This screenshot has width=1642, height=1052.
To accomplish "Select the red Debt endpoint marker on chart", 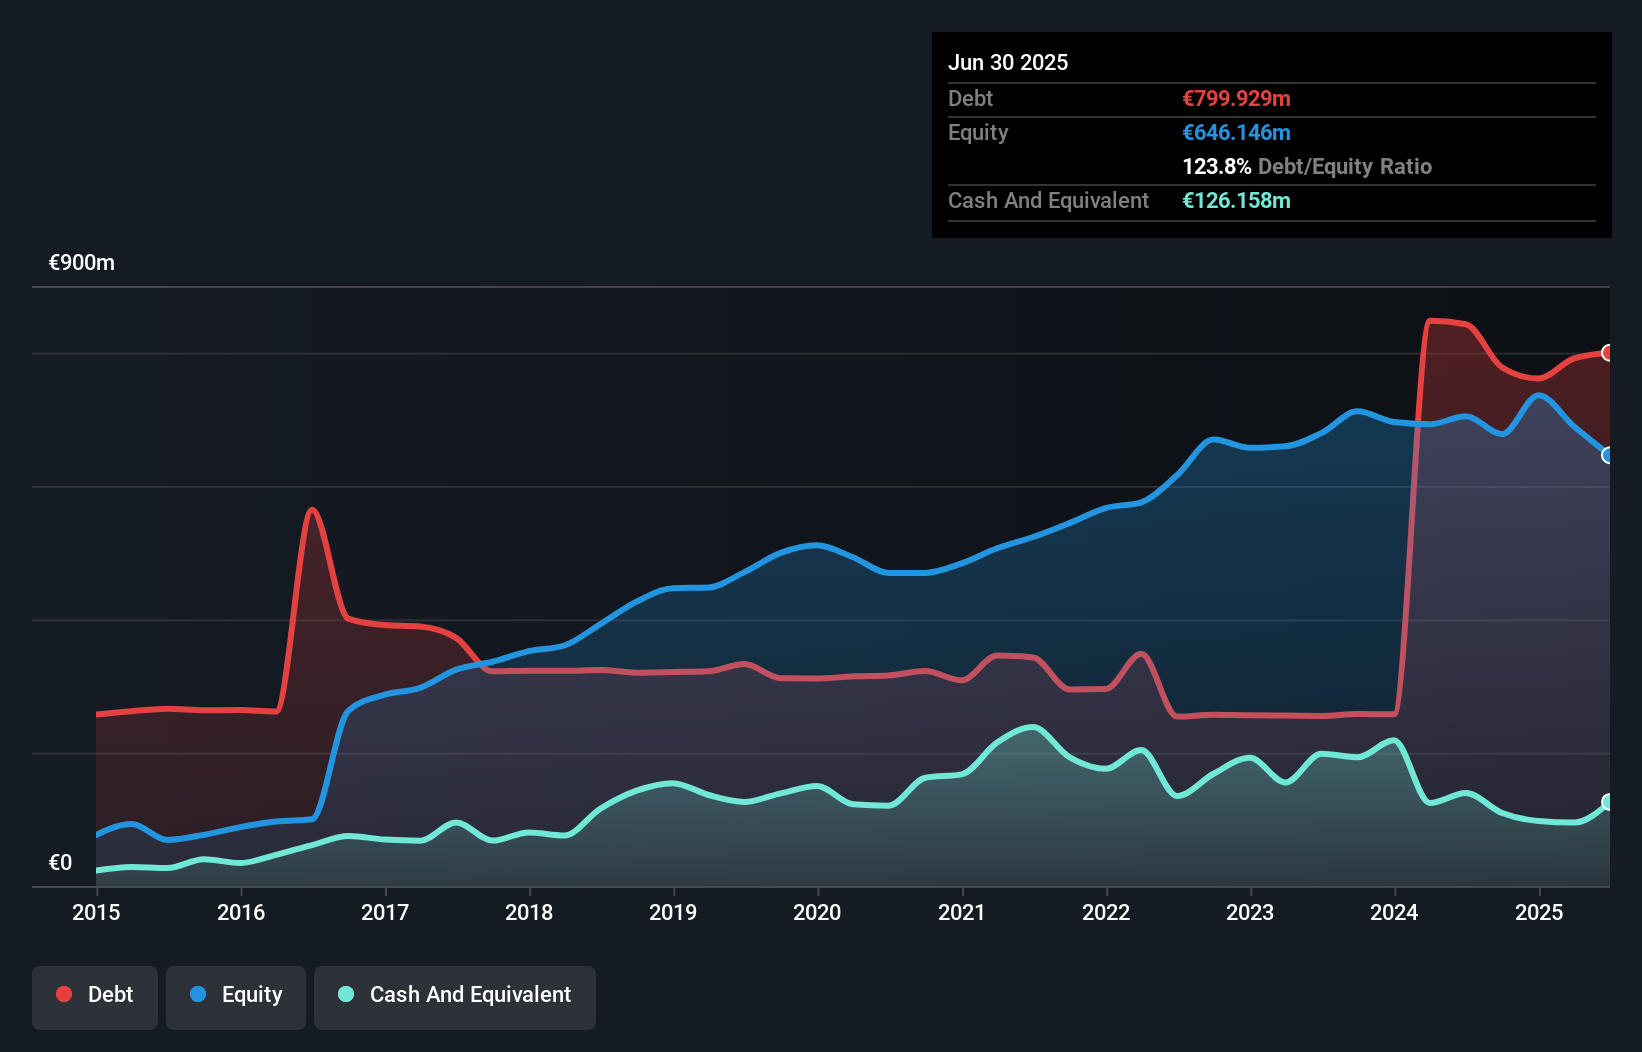I will 1608,353.
